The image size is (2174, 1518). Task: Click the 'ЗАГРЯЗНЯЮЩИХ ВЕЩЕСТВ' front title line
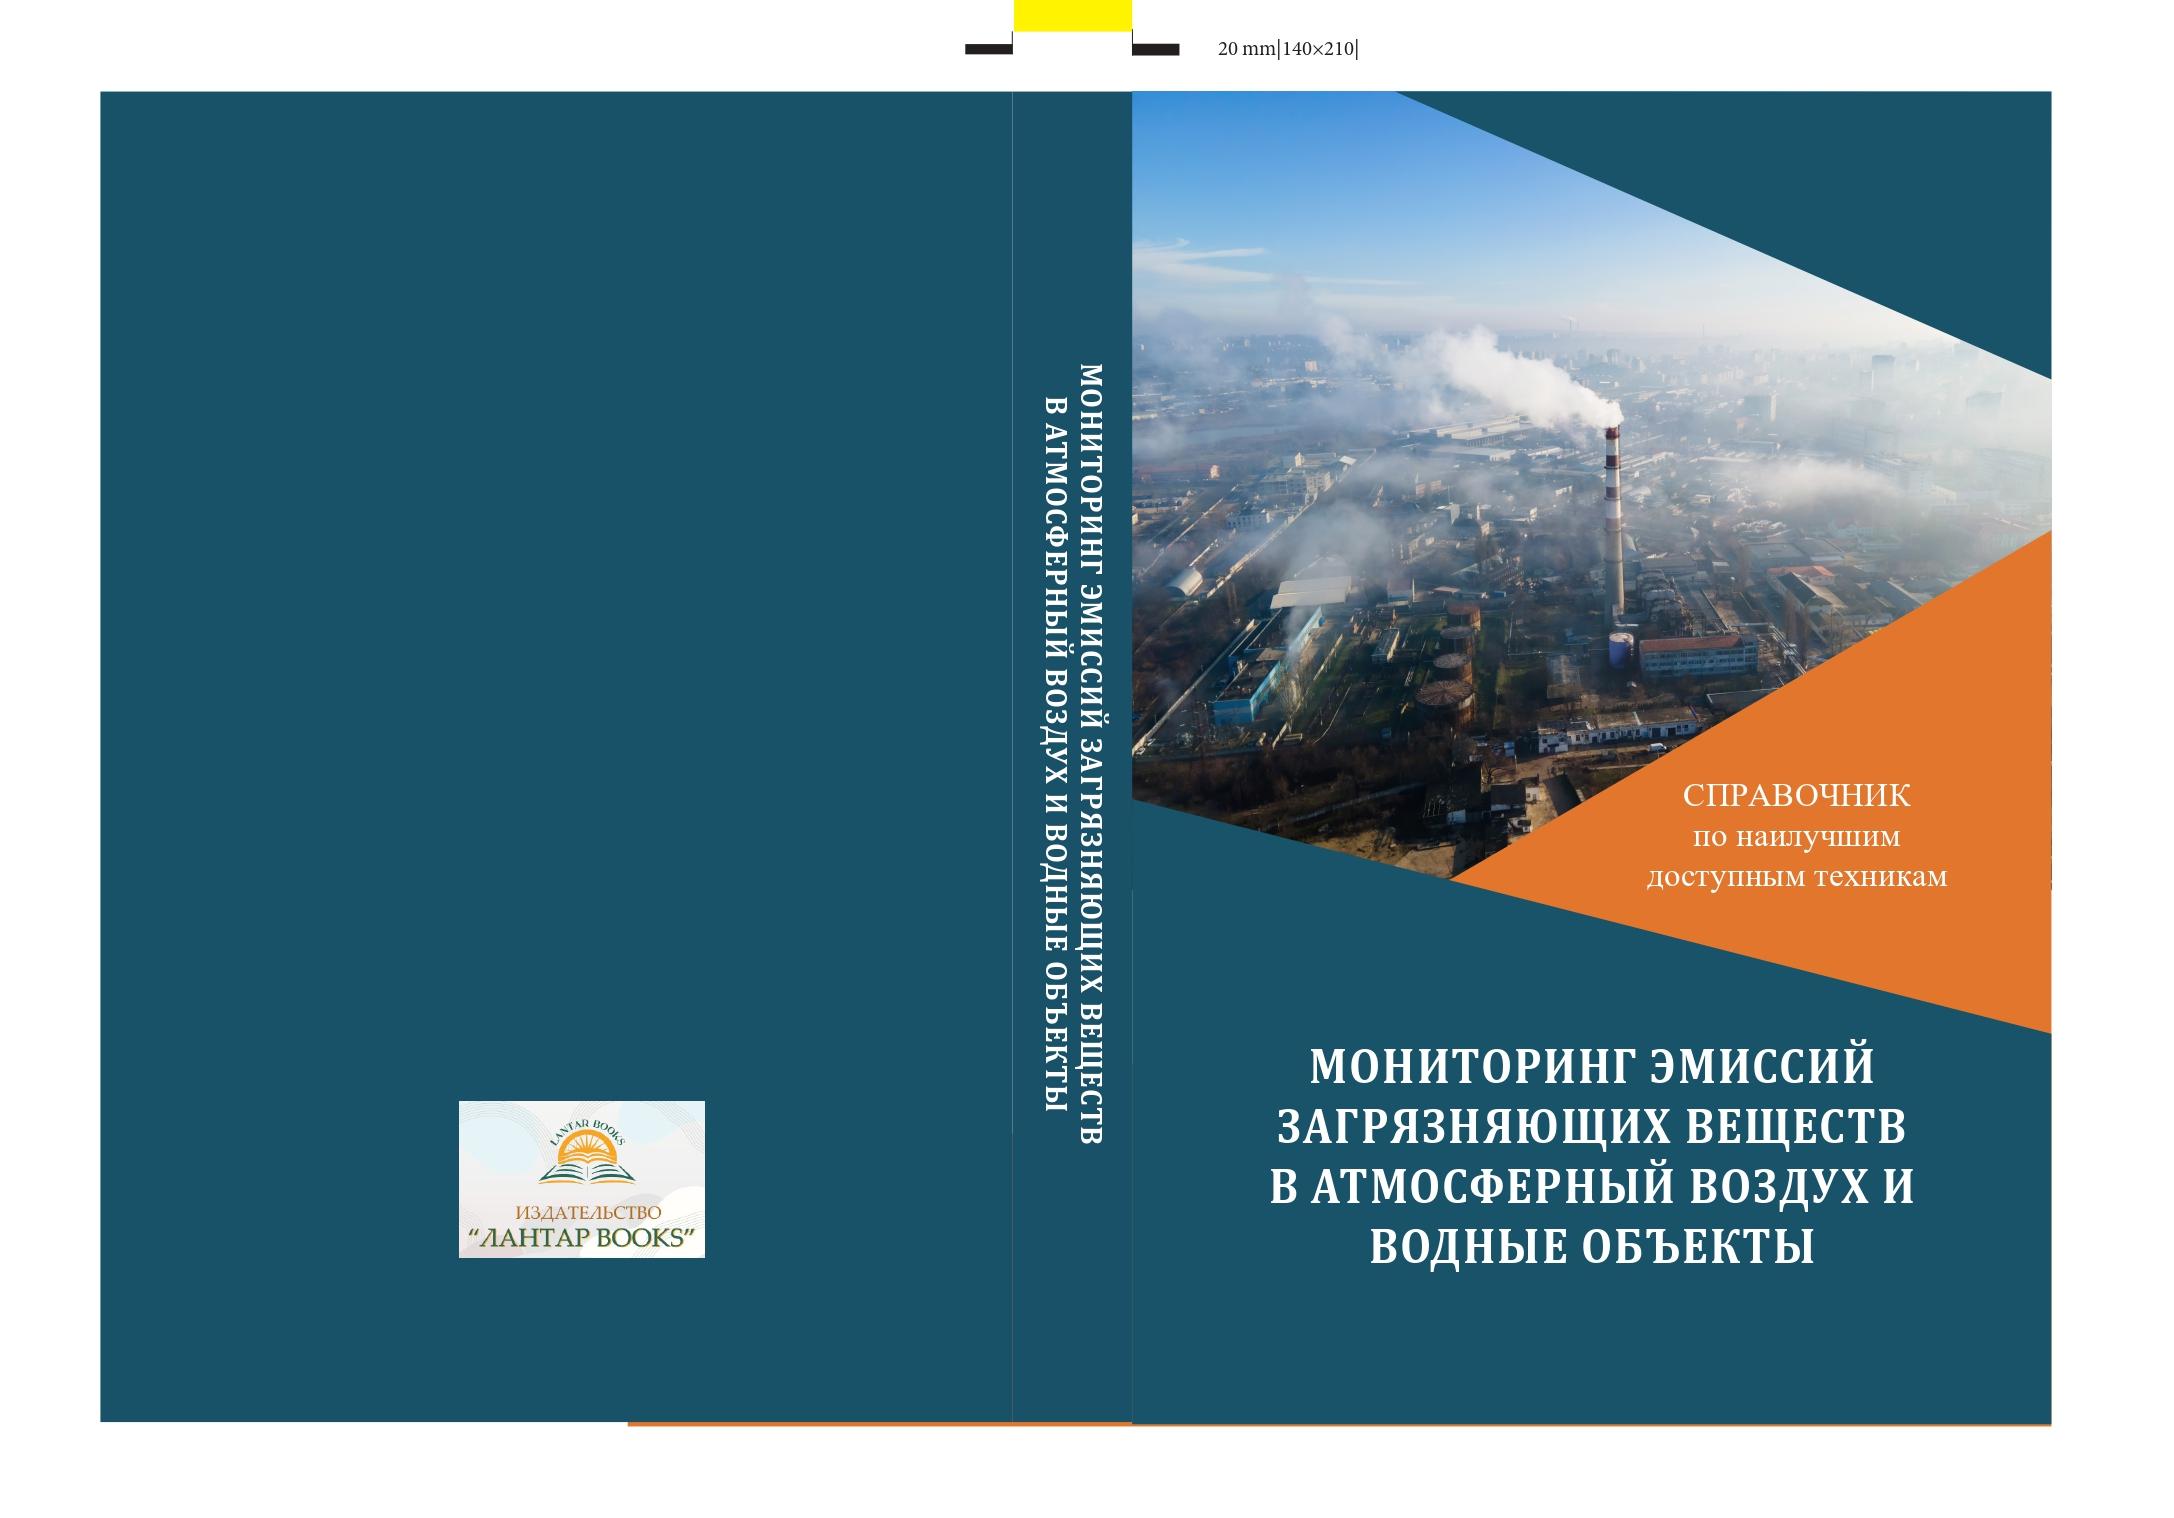[1592, 1127]
